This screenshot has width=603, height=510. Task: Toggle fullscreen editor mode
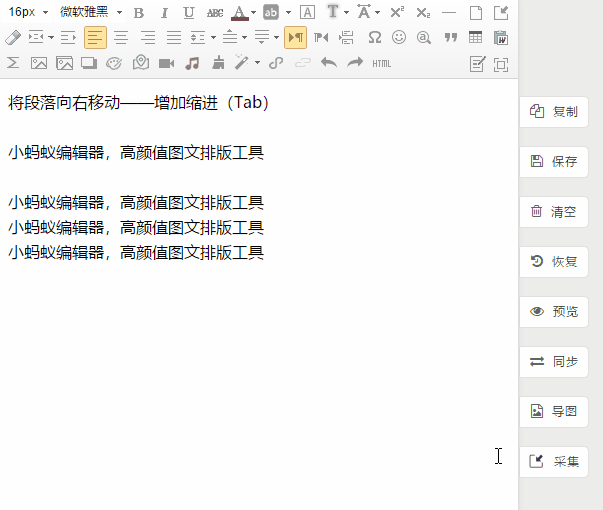point(501,64)
